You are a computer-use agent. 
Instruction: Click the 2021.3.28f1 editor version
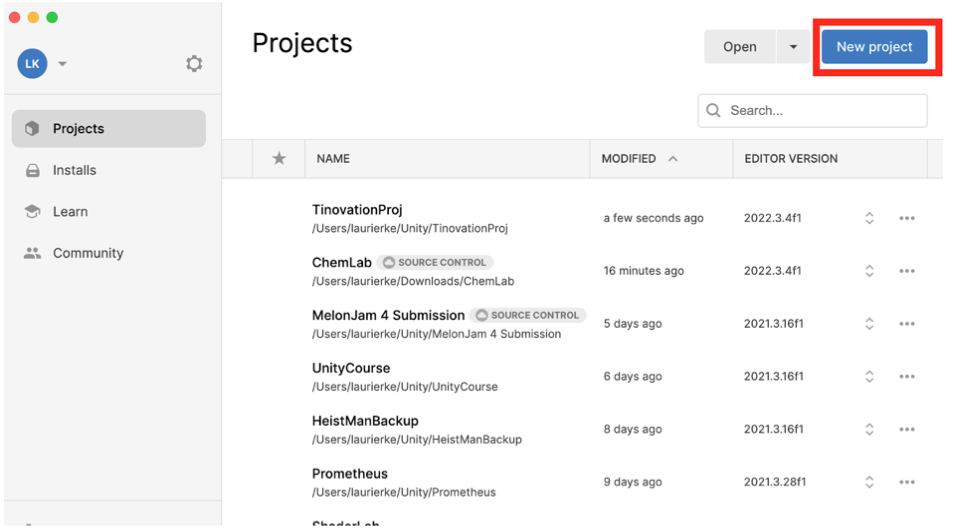(x=775, y=482)
